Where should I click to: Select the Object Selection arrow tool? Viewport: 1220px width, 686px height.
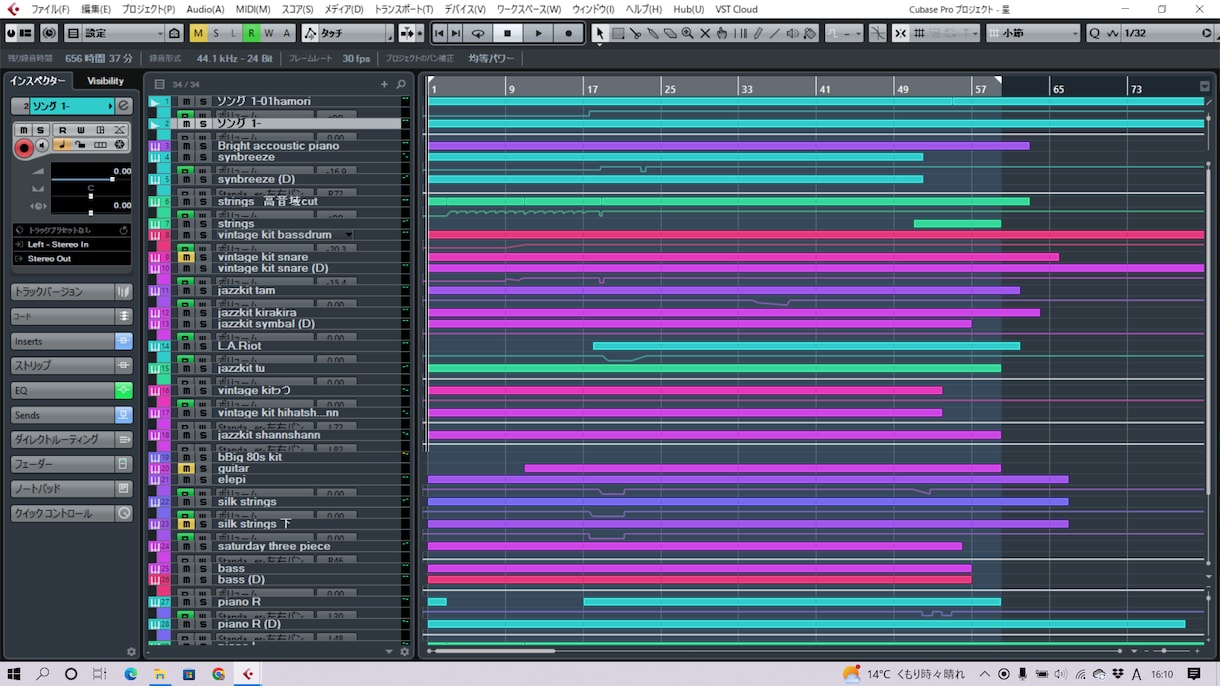[x=600, y=33]
